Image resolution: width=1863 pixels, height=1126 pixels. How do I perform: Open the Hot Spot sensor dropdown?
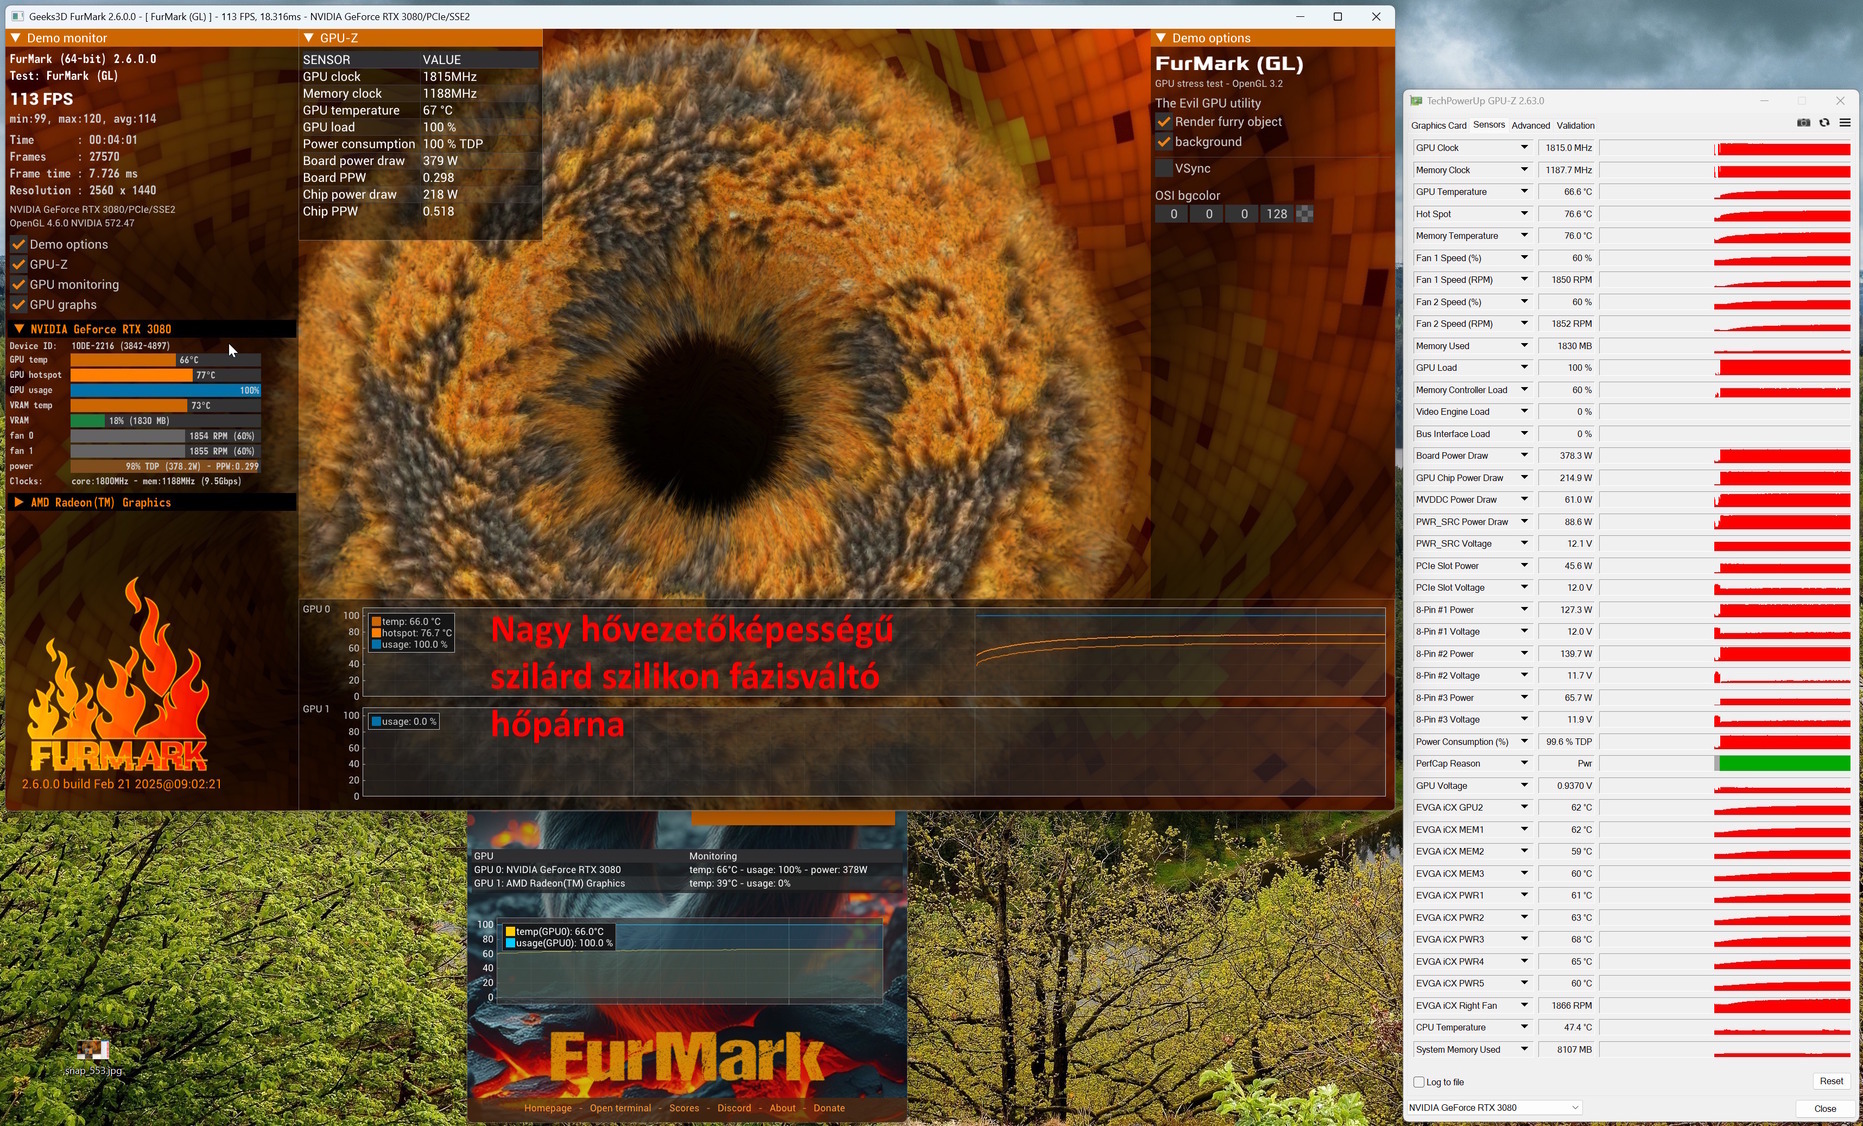pyautogui.click(x=1524, y=214)
